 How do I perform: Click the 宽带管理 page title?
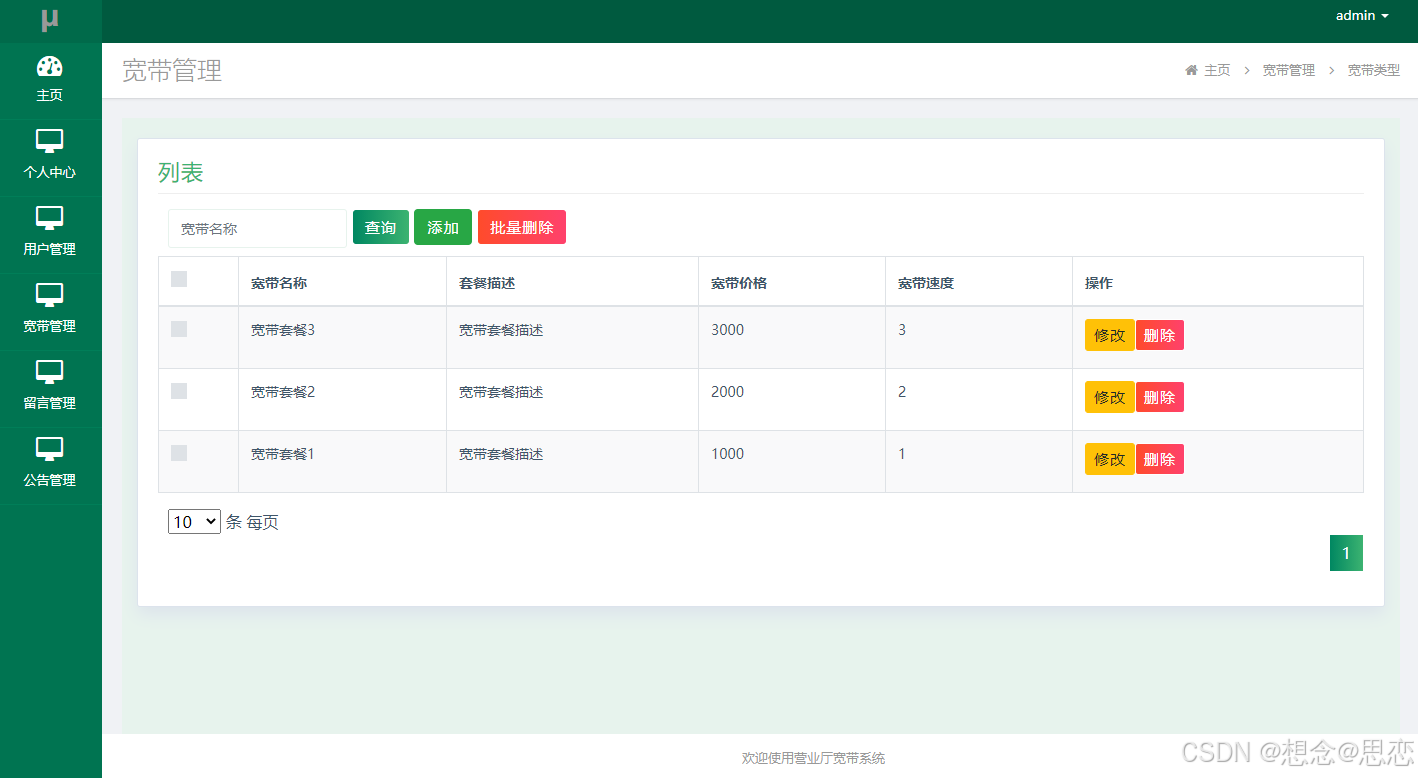pyautogui.click(x=172, y=70)
